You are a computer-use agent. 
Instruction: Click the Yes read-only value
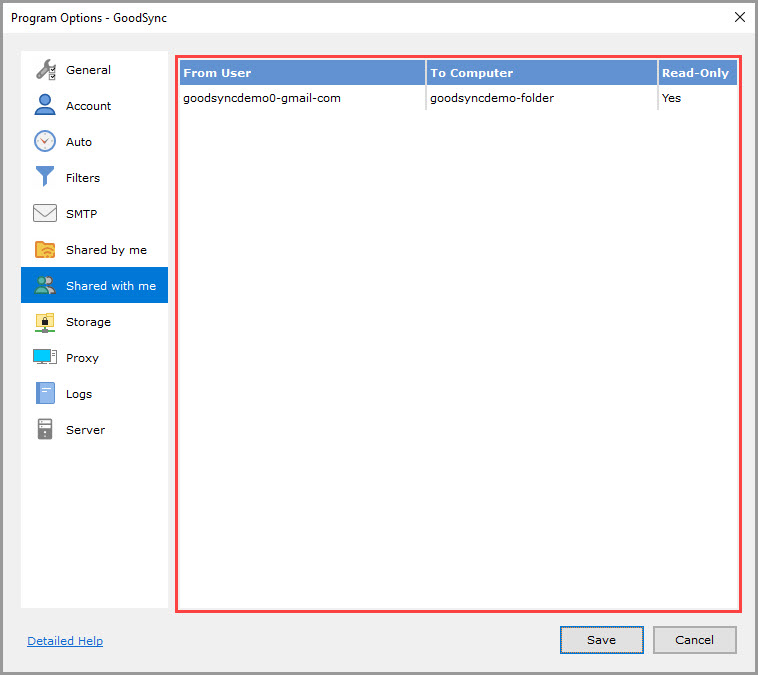[671, 98]
